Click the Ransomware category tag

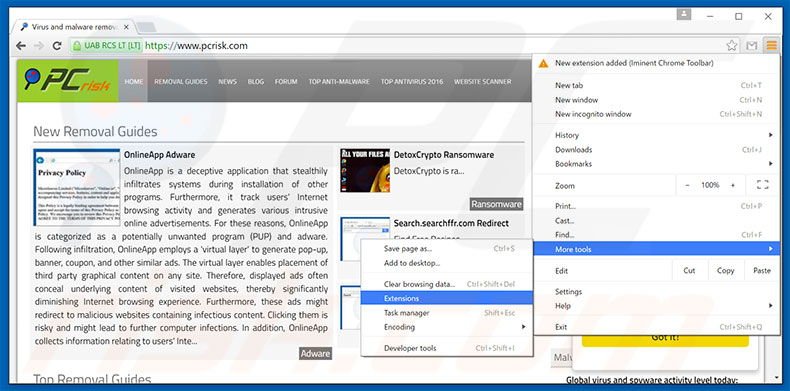496,204
